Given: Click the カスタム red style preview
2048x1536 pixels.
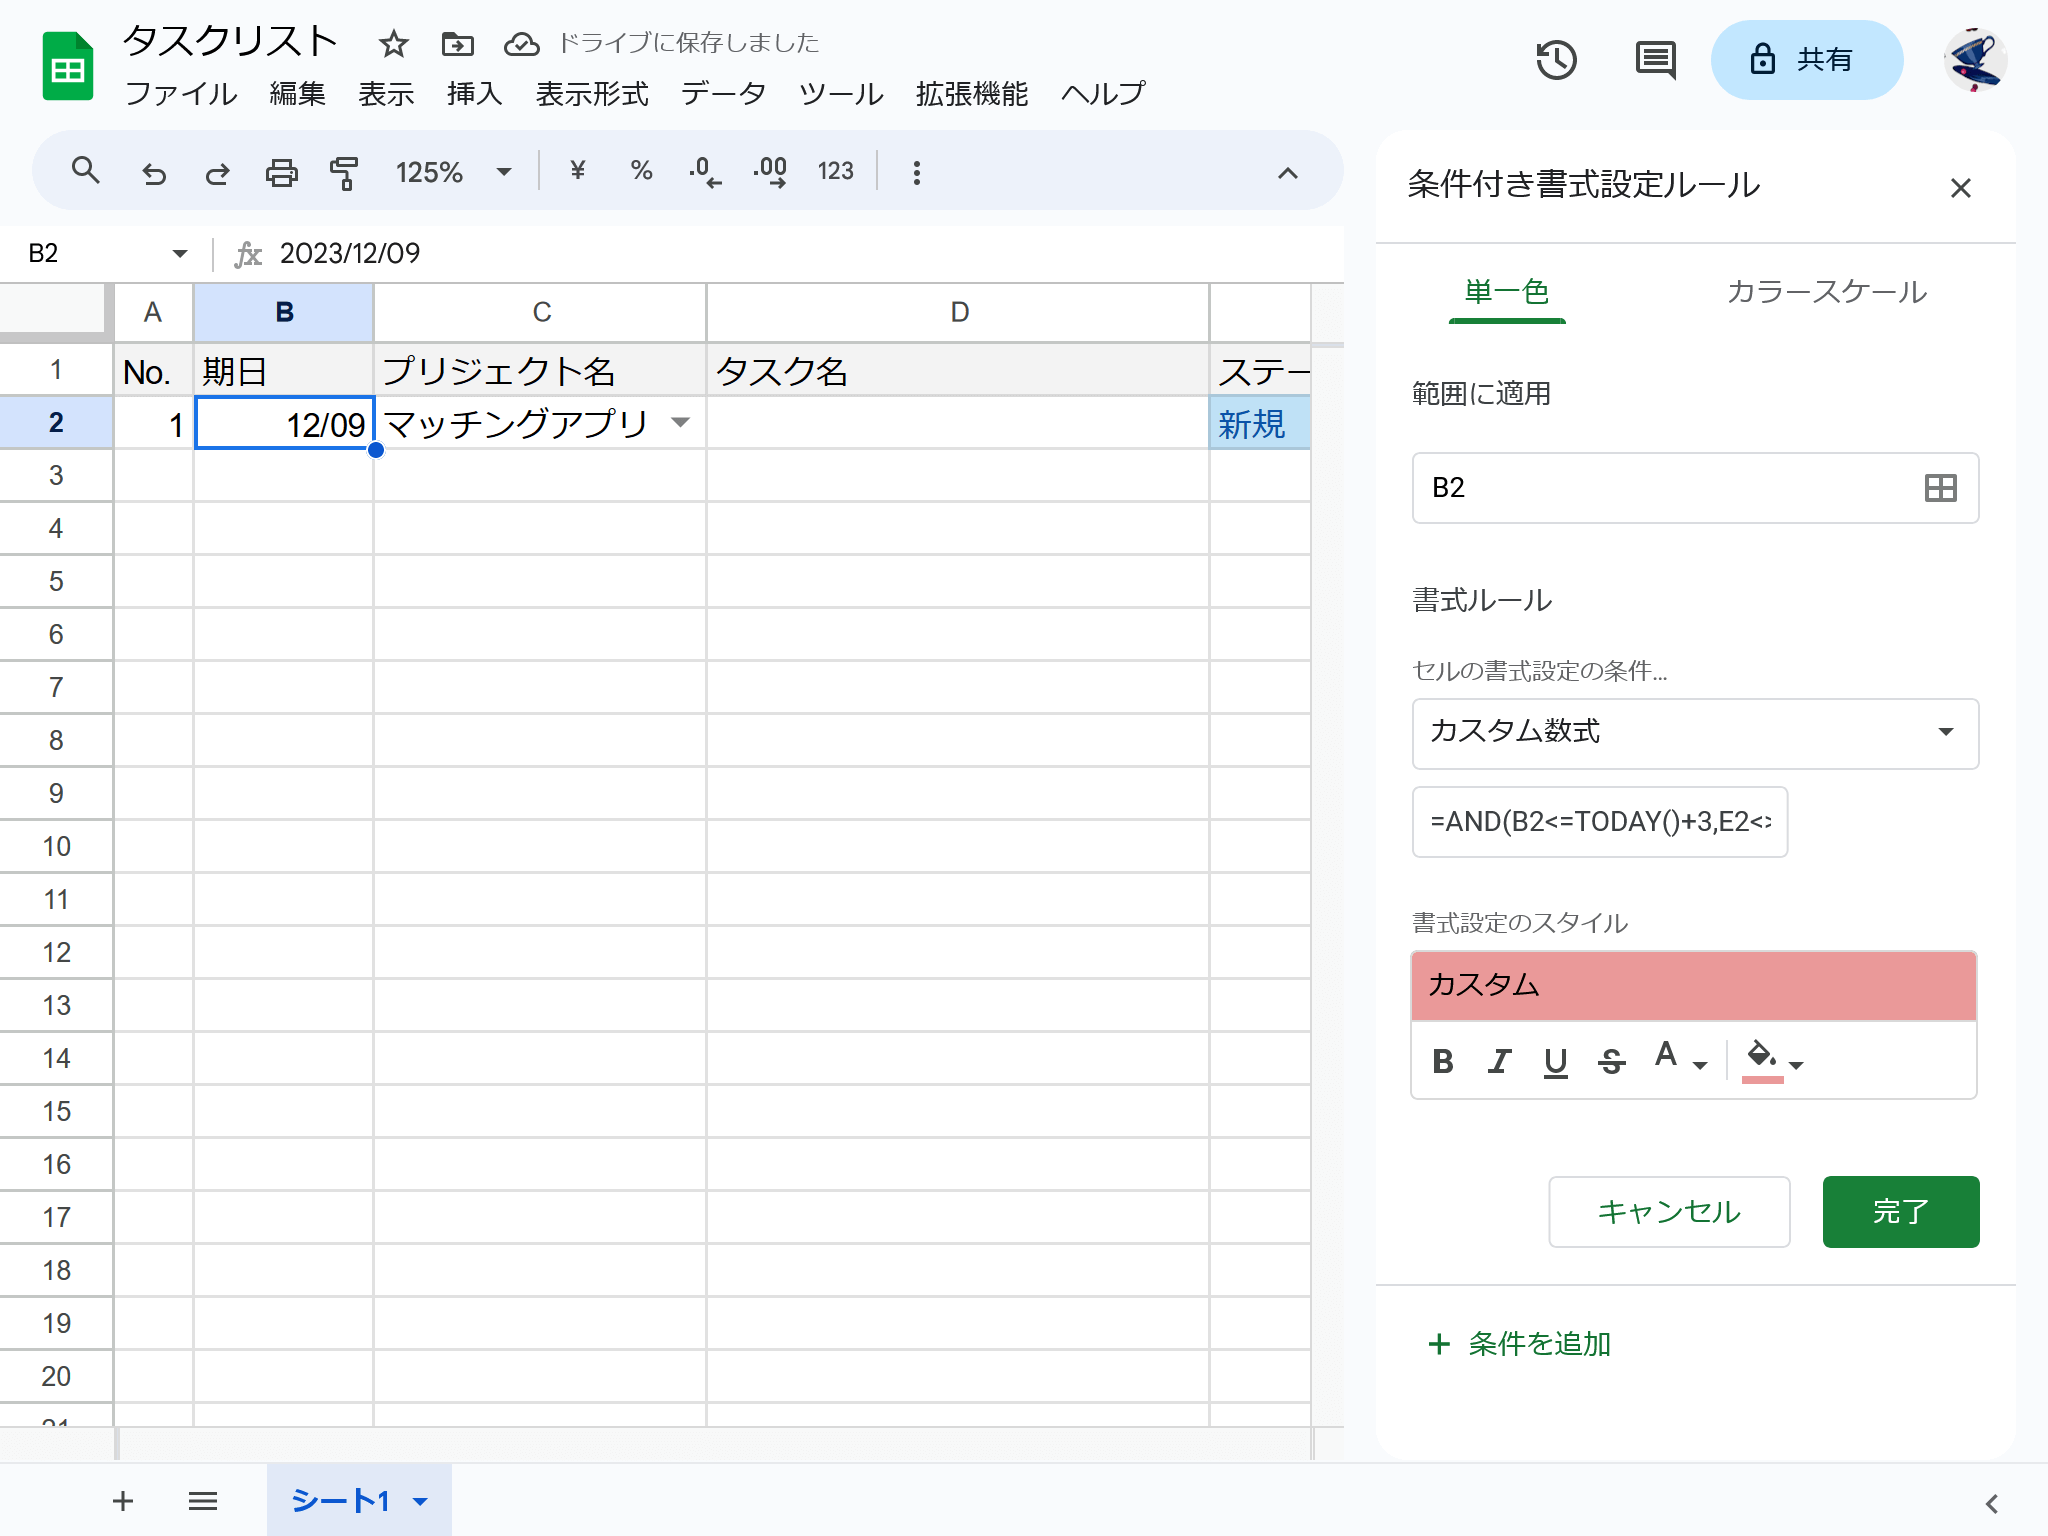Looking at the screenshot, I should click(1694, 985).
